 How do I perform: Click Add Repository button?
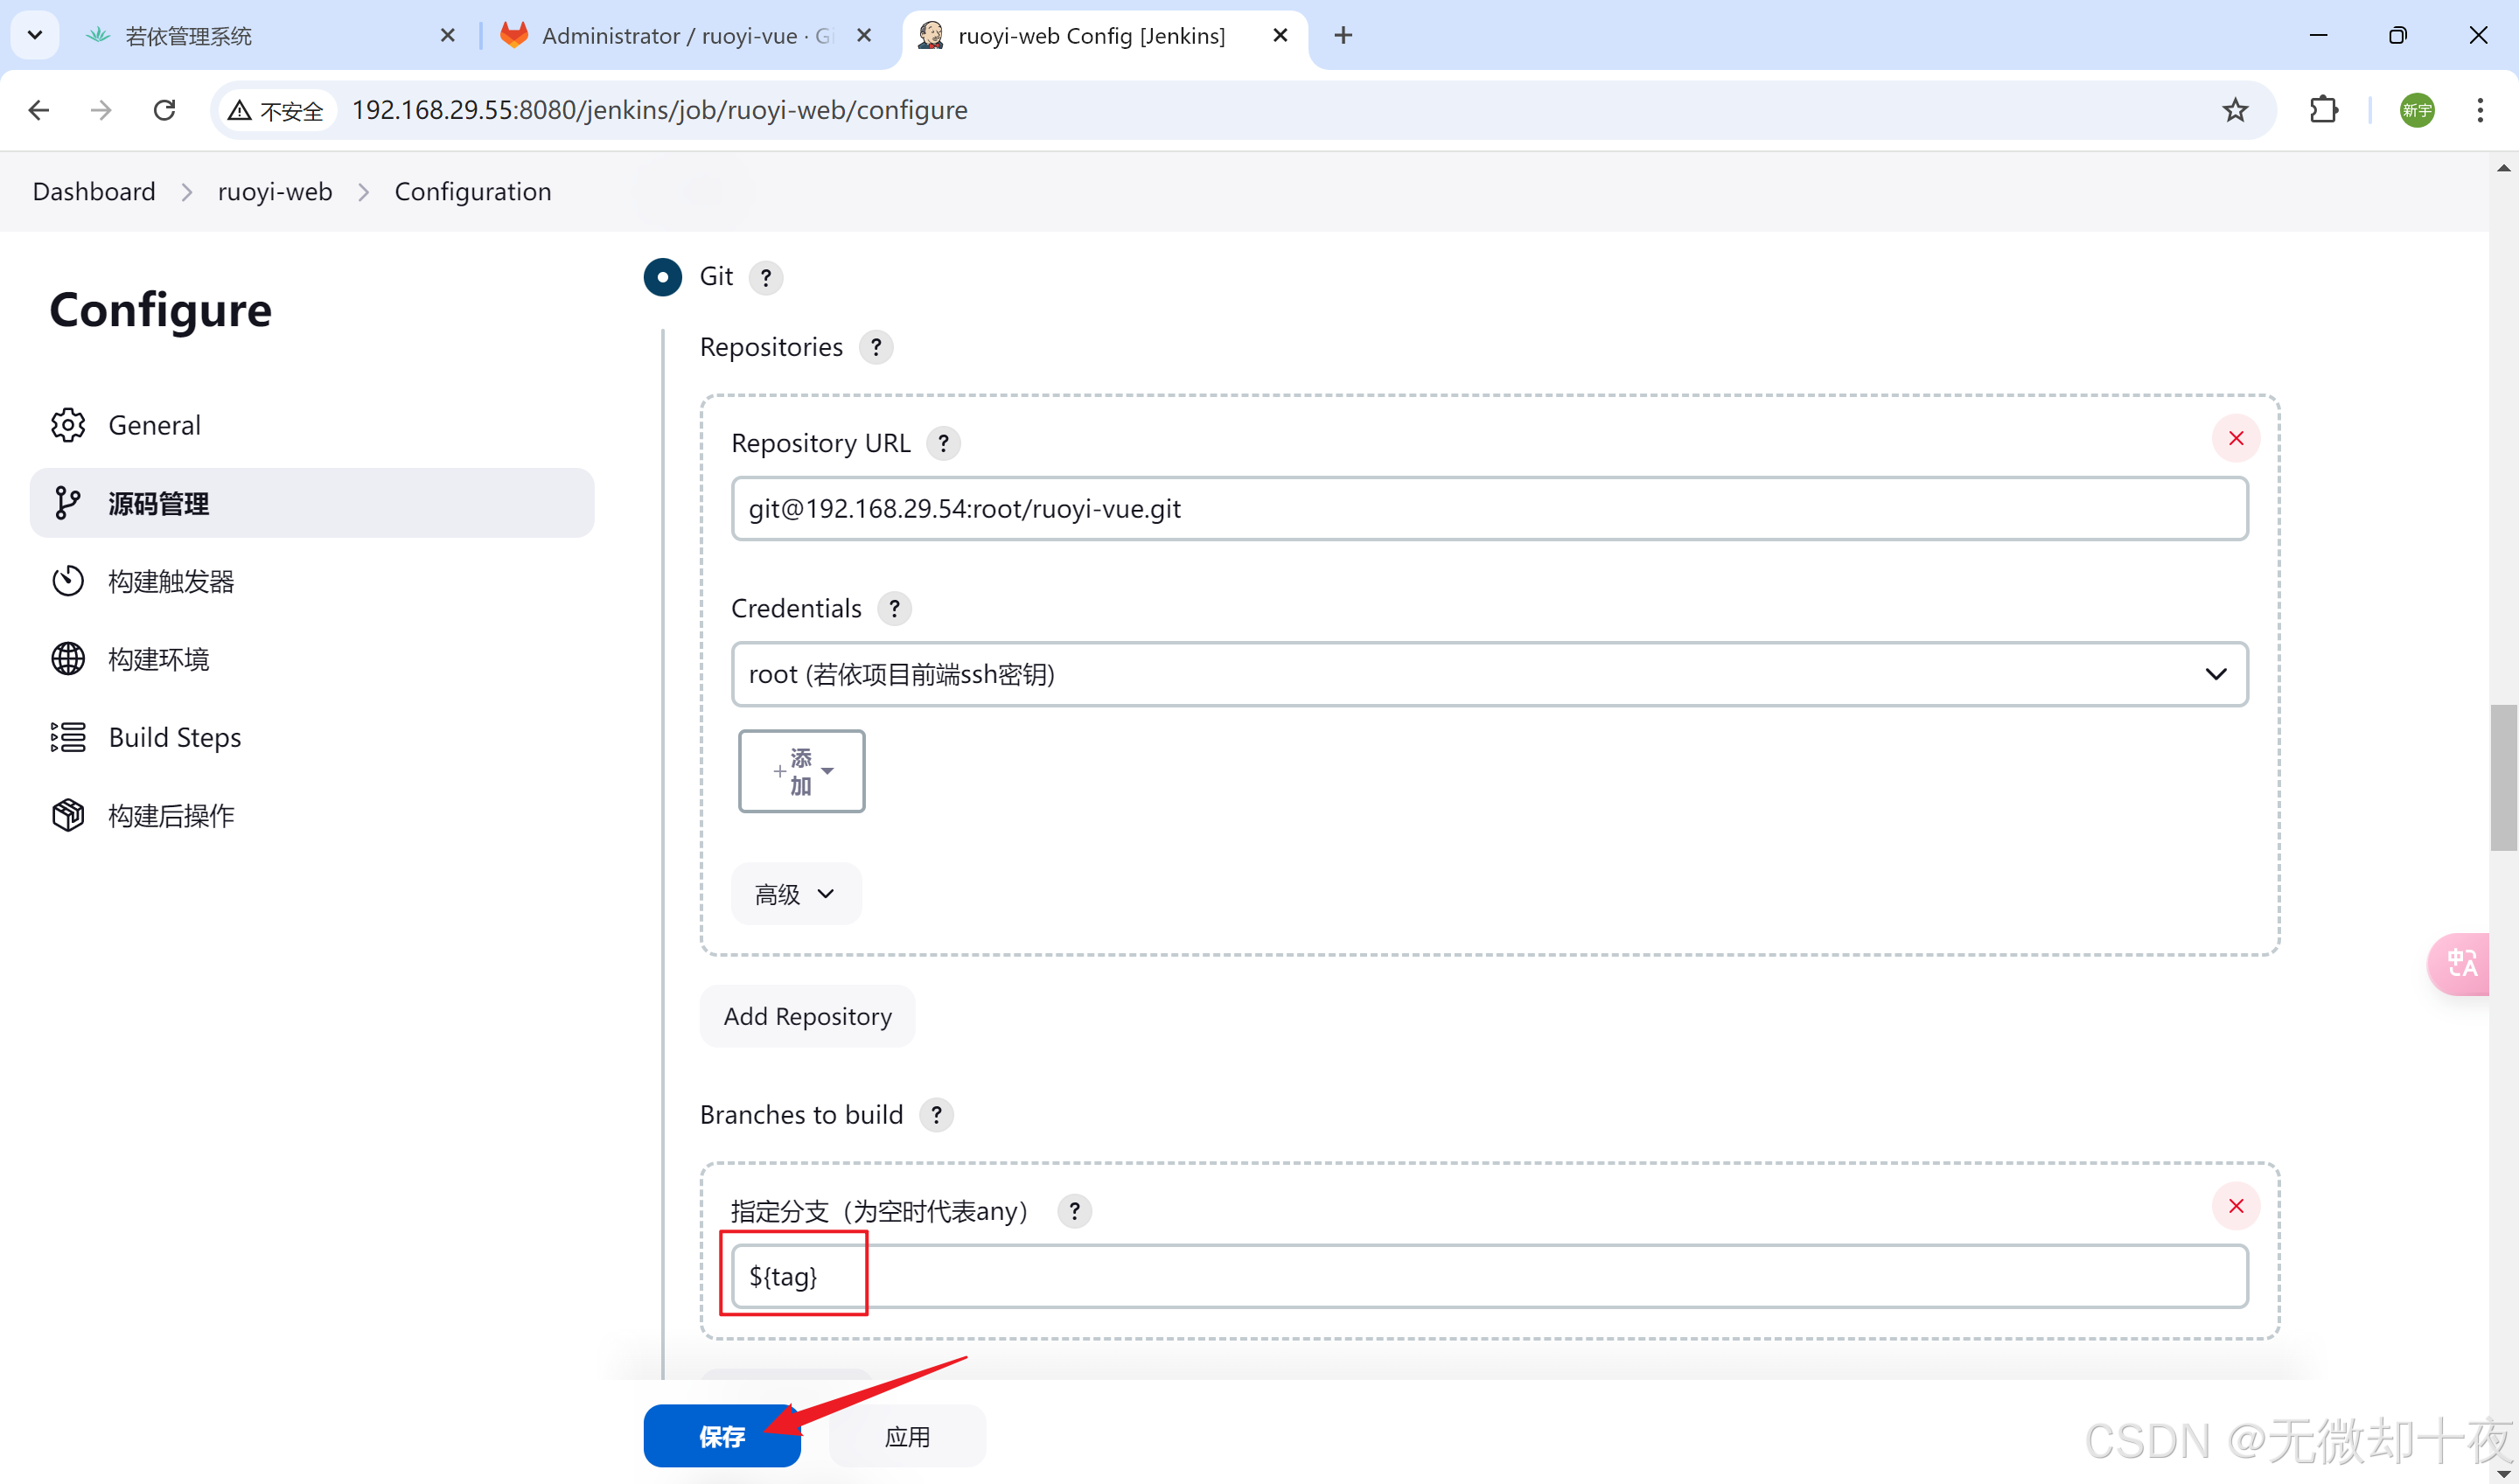tap(807, 1016)
